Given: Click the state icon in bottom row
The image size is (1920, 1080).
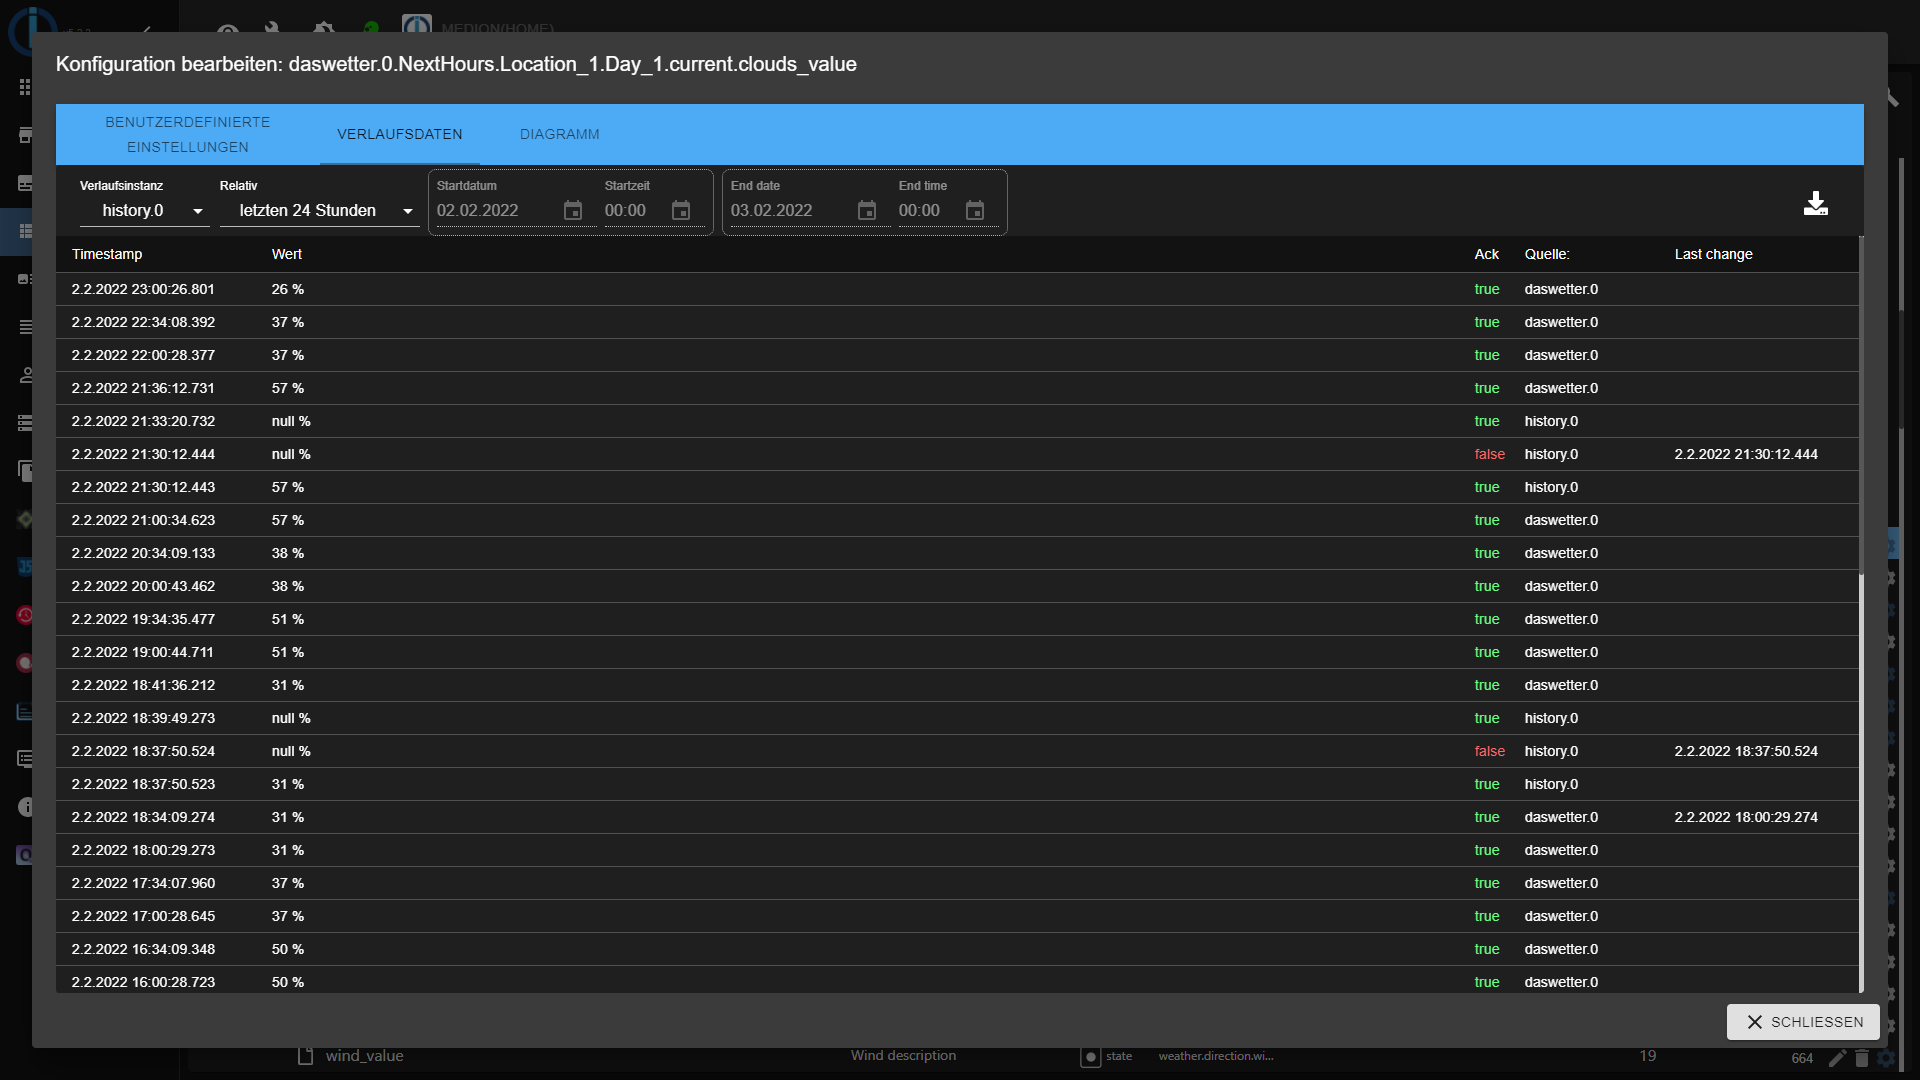Looking at the screenshot, I should point(1090,1057).
